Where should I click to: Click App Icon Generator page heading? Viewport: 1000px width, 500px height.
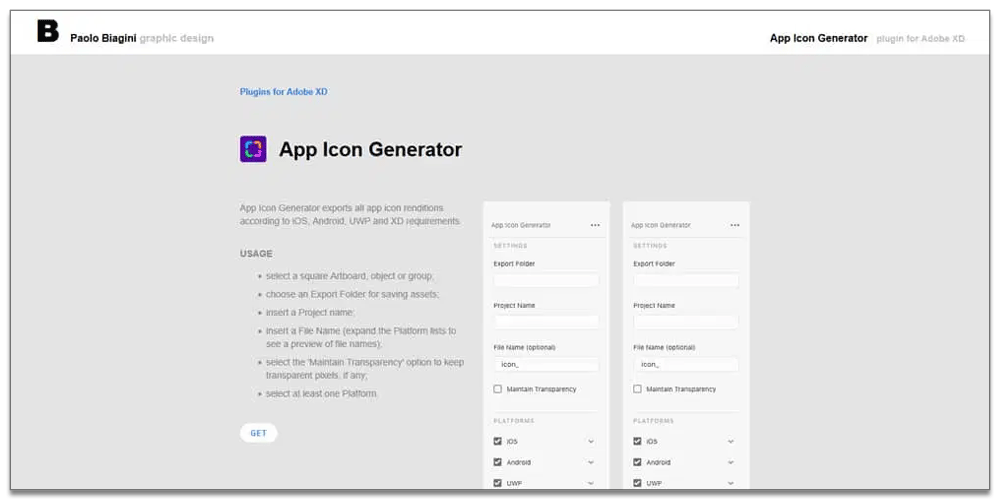click(x=371, y=149)
